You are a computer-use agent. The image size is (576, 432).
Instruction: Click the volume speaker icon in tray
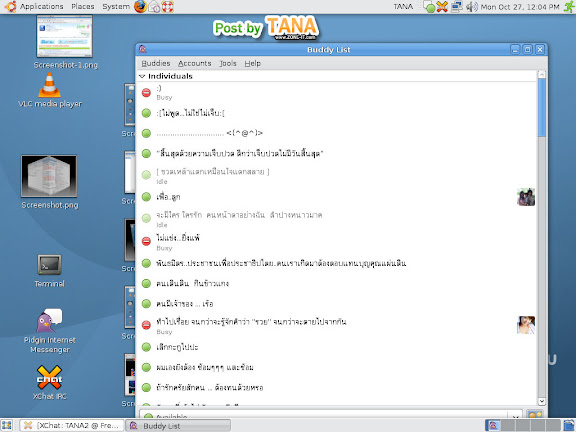click(x=472, y=7)
